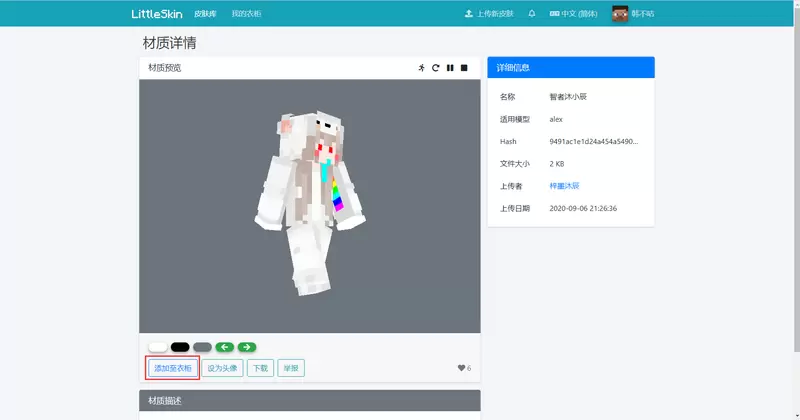Image resolution: width=800 pixels, height=420 pixels.
Task: Open notifications bell icon
Action: [532, 14]
